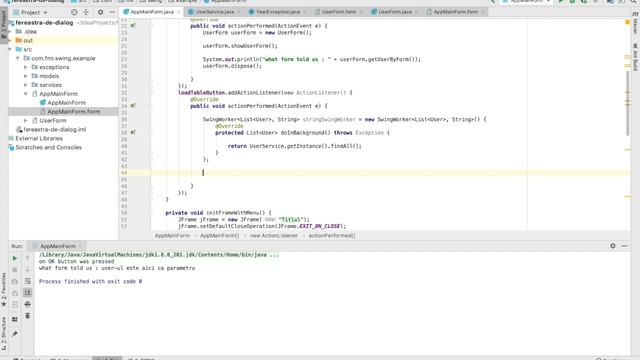Hide the Run panel with minus icon
The height and width of the screenshot is (360, 640).
(624, 246)
